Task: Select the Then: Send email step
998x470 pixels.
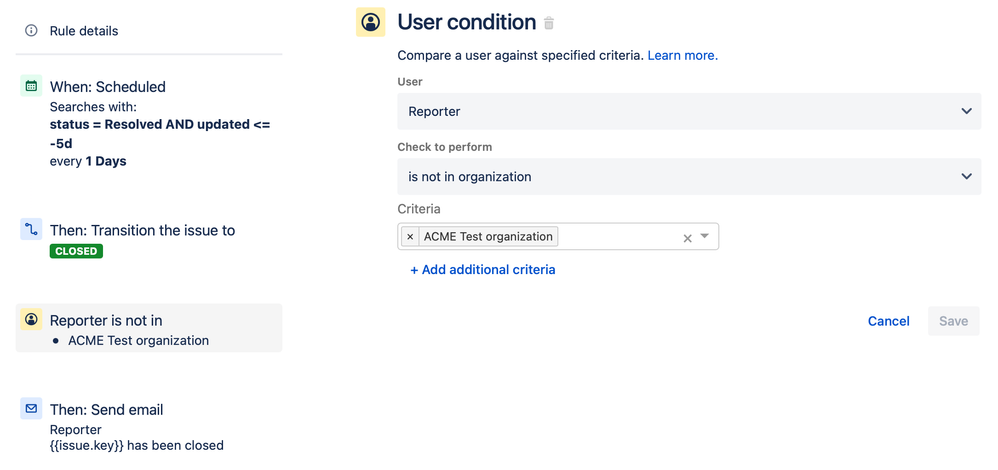Action: (106, 409)
